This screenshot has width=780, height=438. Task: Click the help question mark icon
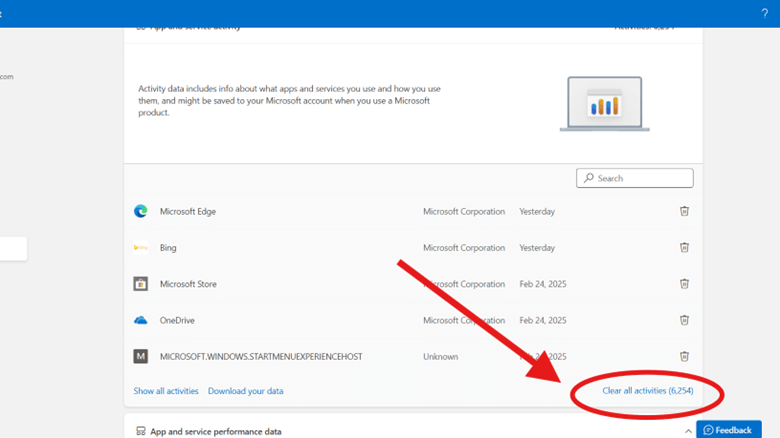765,13
